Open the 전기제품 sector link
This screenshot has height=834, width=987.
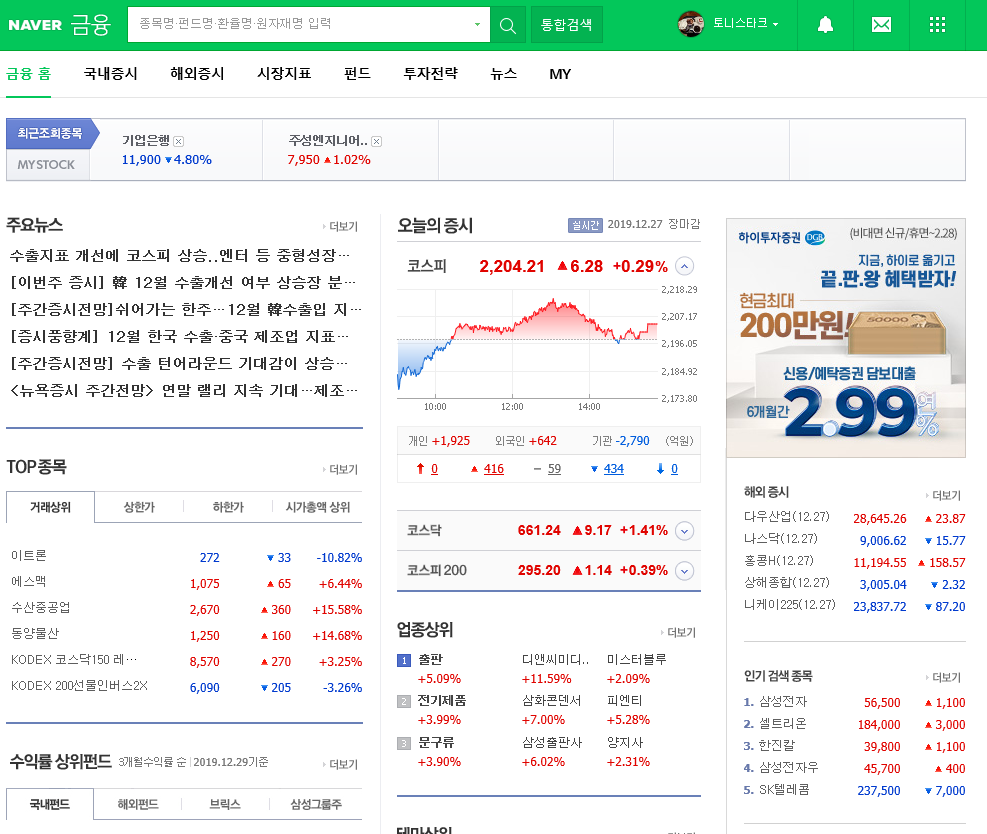coord(442,701)
